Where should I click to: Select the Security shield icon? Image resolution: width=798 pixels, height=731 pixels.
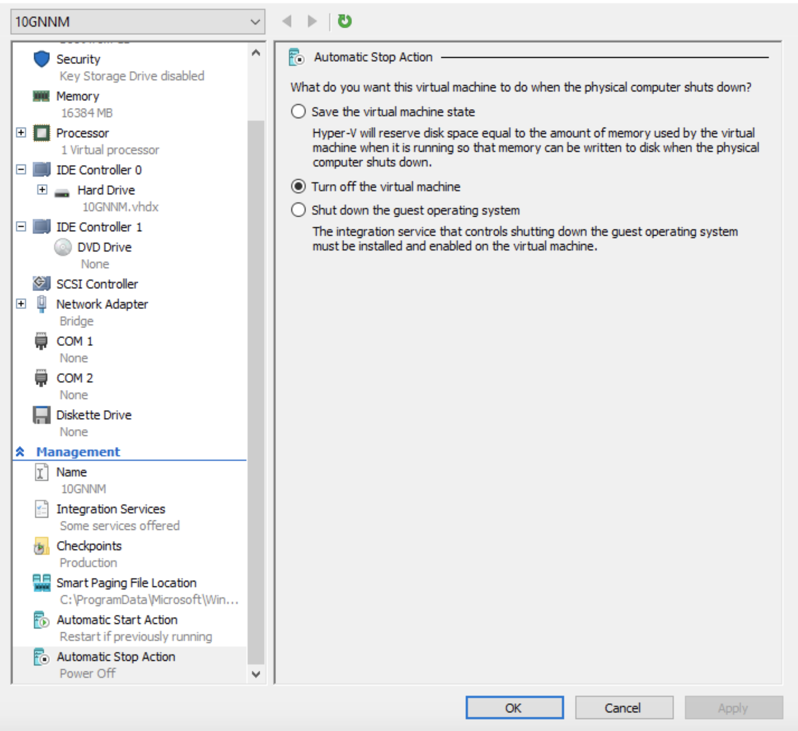tap(41, 59)
